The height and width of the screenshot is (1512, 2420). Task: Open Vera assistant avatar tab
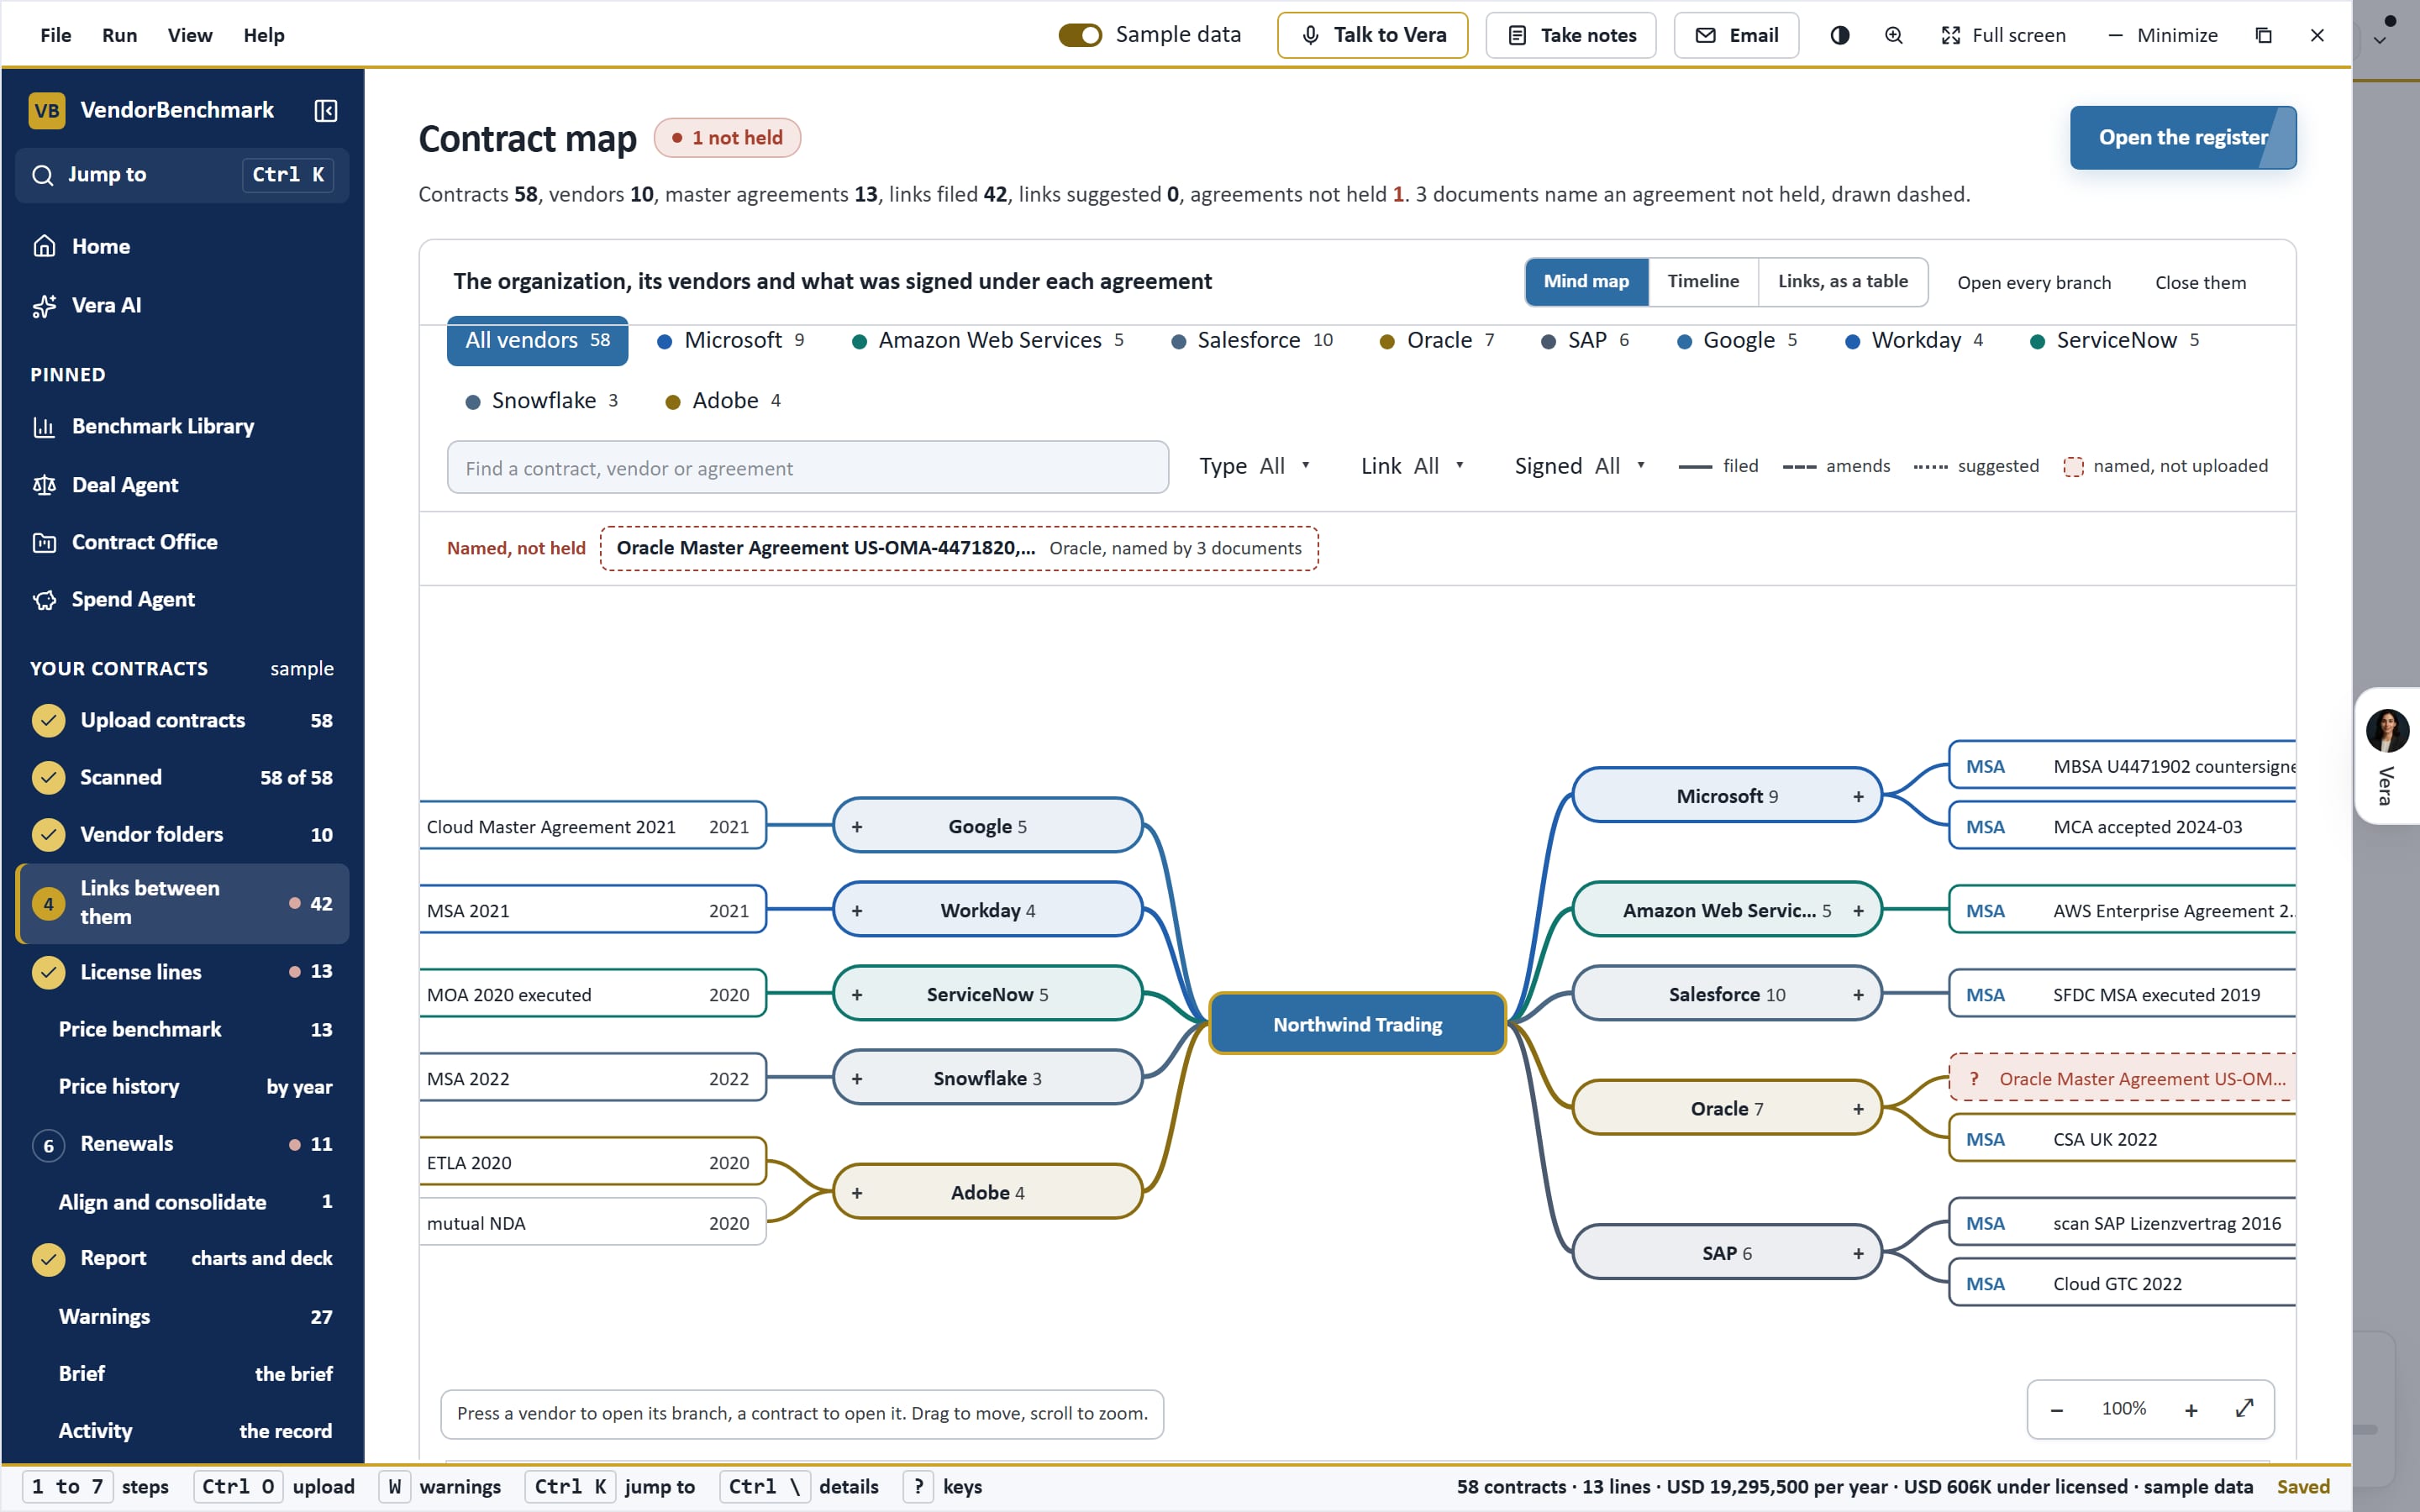coord(2387,756)
